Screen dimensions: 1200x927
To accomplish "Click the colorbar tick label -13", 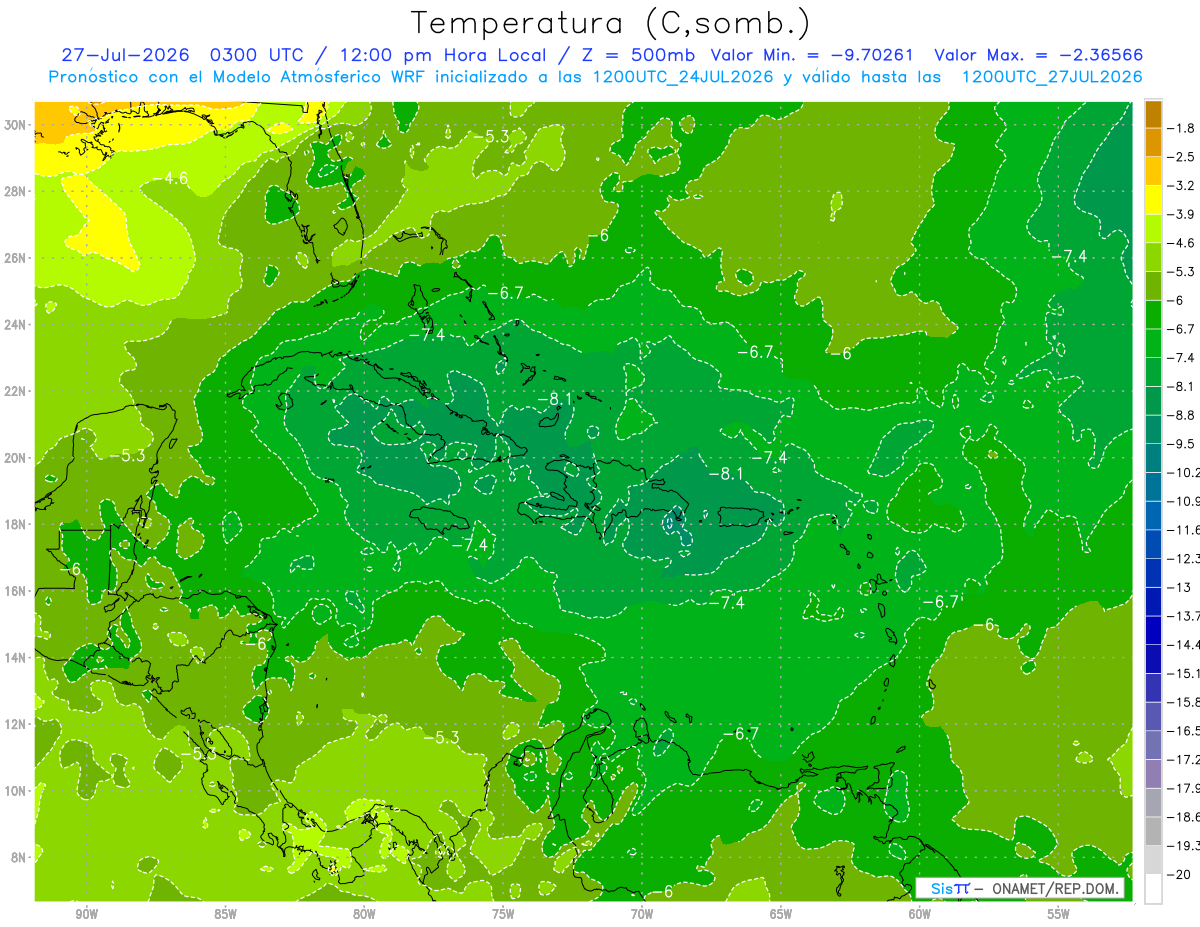I will (x=1178, y=587).
